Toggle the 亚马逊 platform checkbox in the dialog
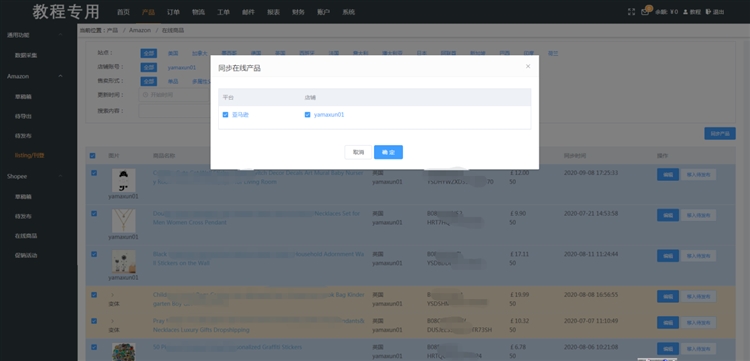The image size is (750, 361). pos(225,115)
